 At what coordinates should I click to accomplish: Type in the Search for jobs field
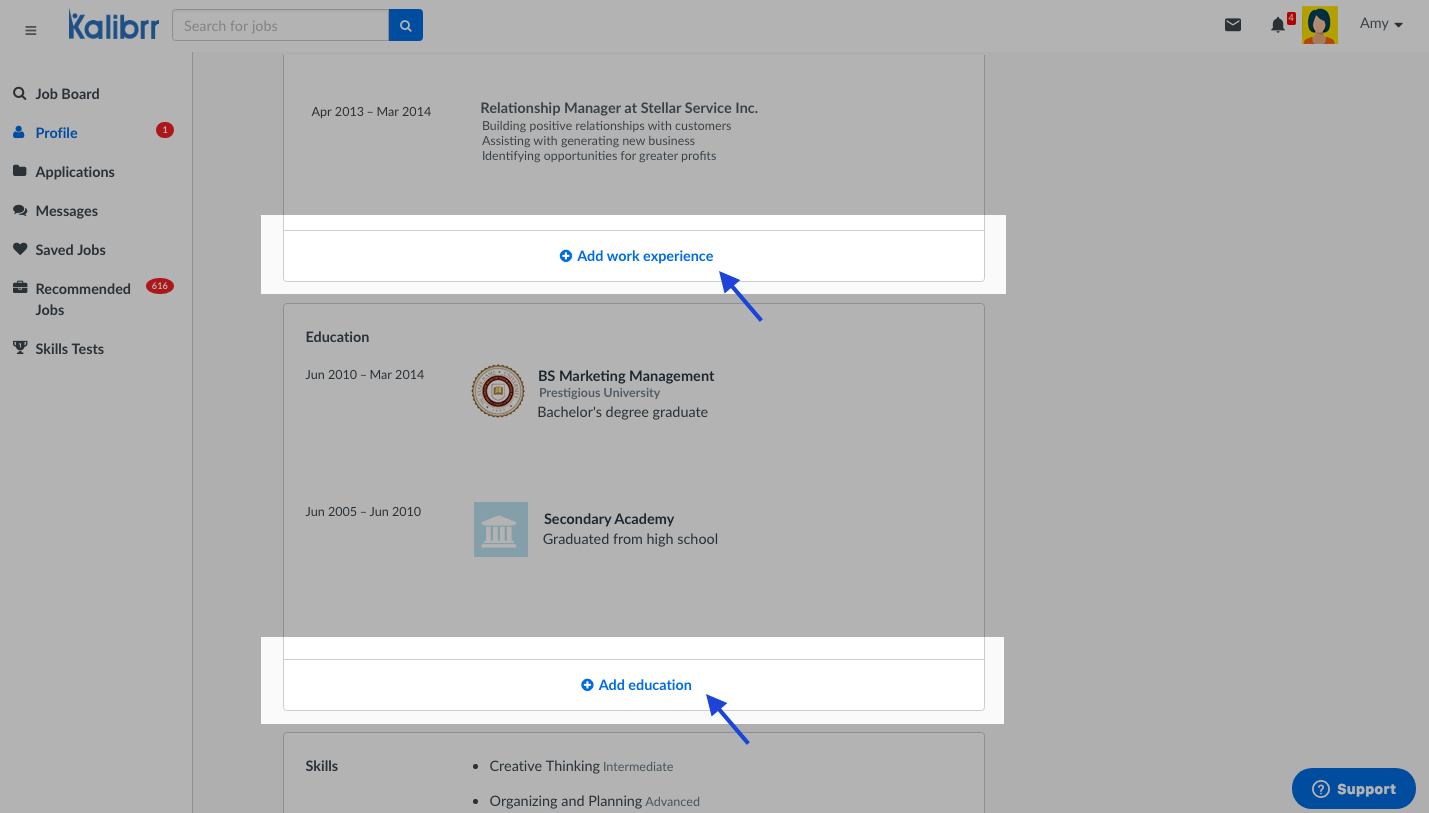tap(280, 26)
